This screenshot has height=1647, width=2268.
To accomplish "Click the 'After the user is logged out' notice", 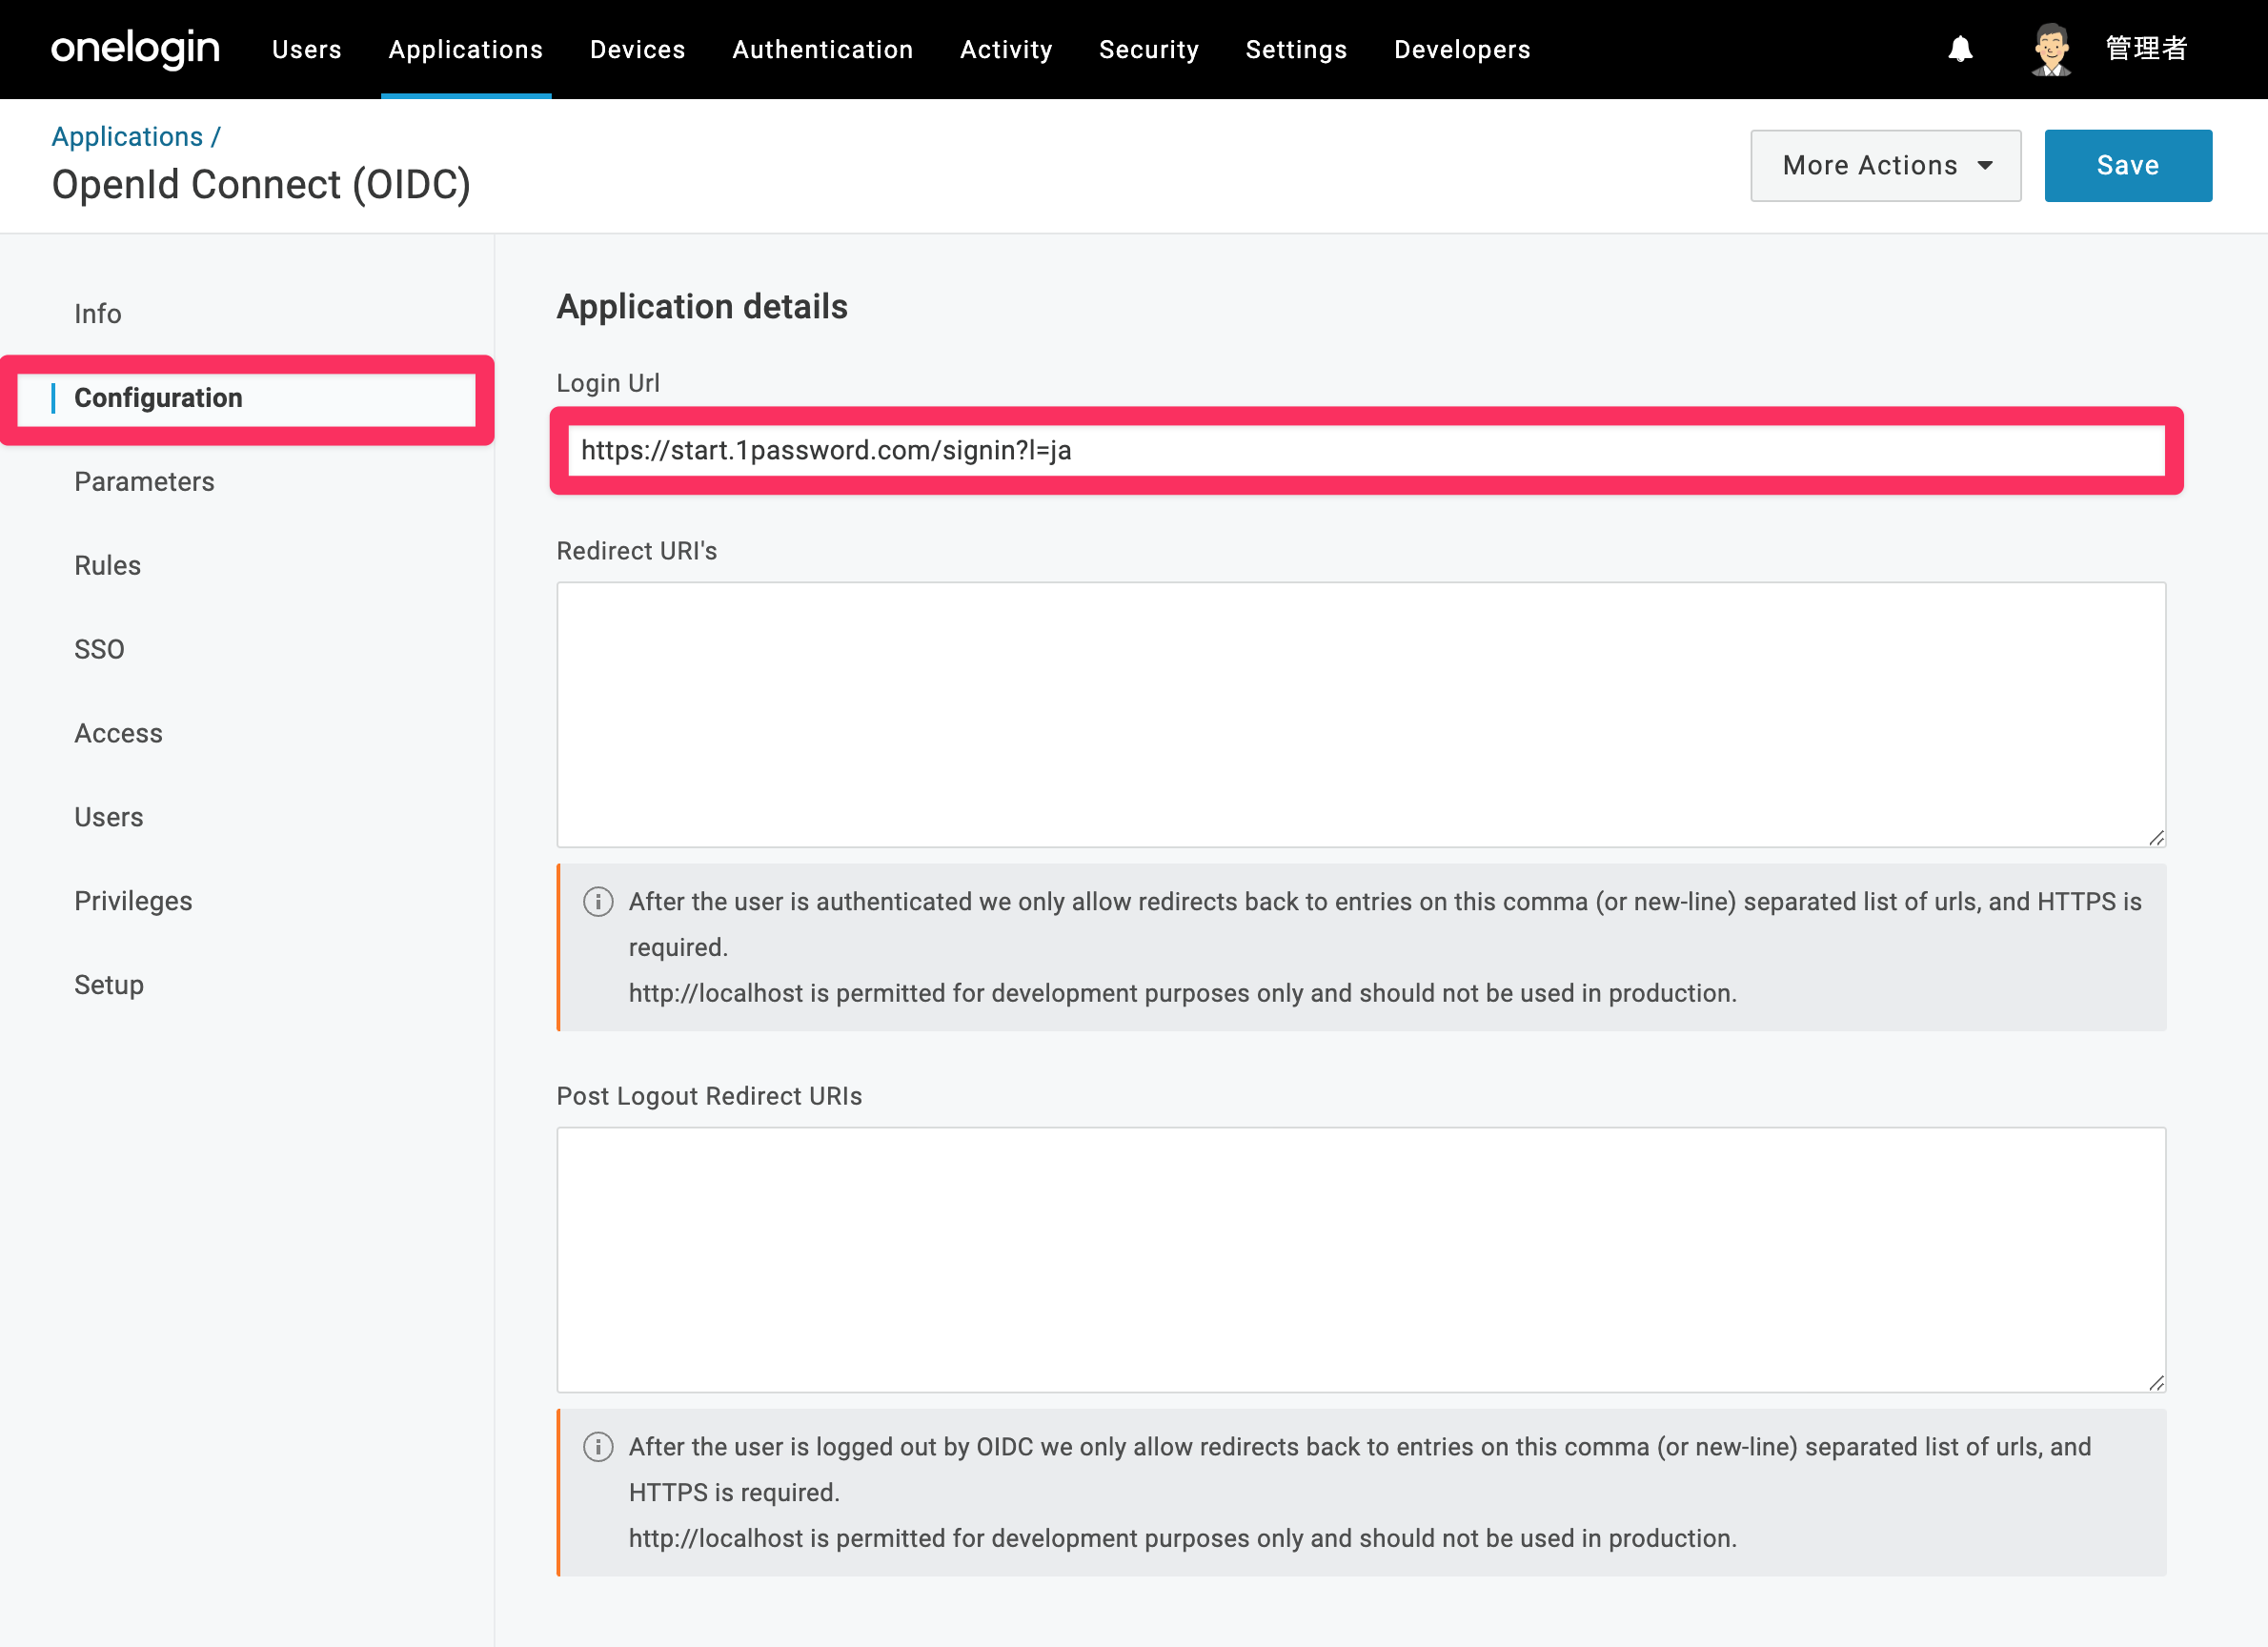I will (1361, 1493).
